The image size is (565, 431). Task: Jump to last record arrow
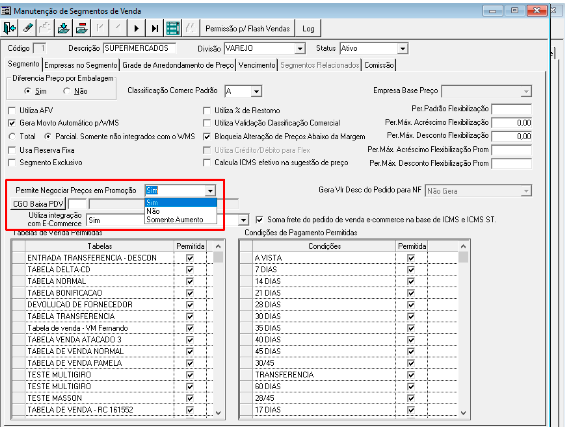click(155, 28)
